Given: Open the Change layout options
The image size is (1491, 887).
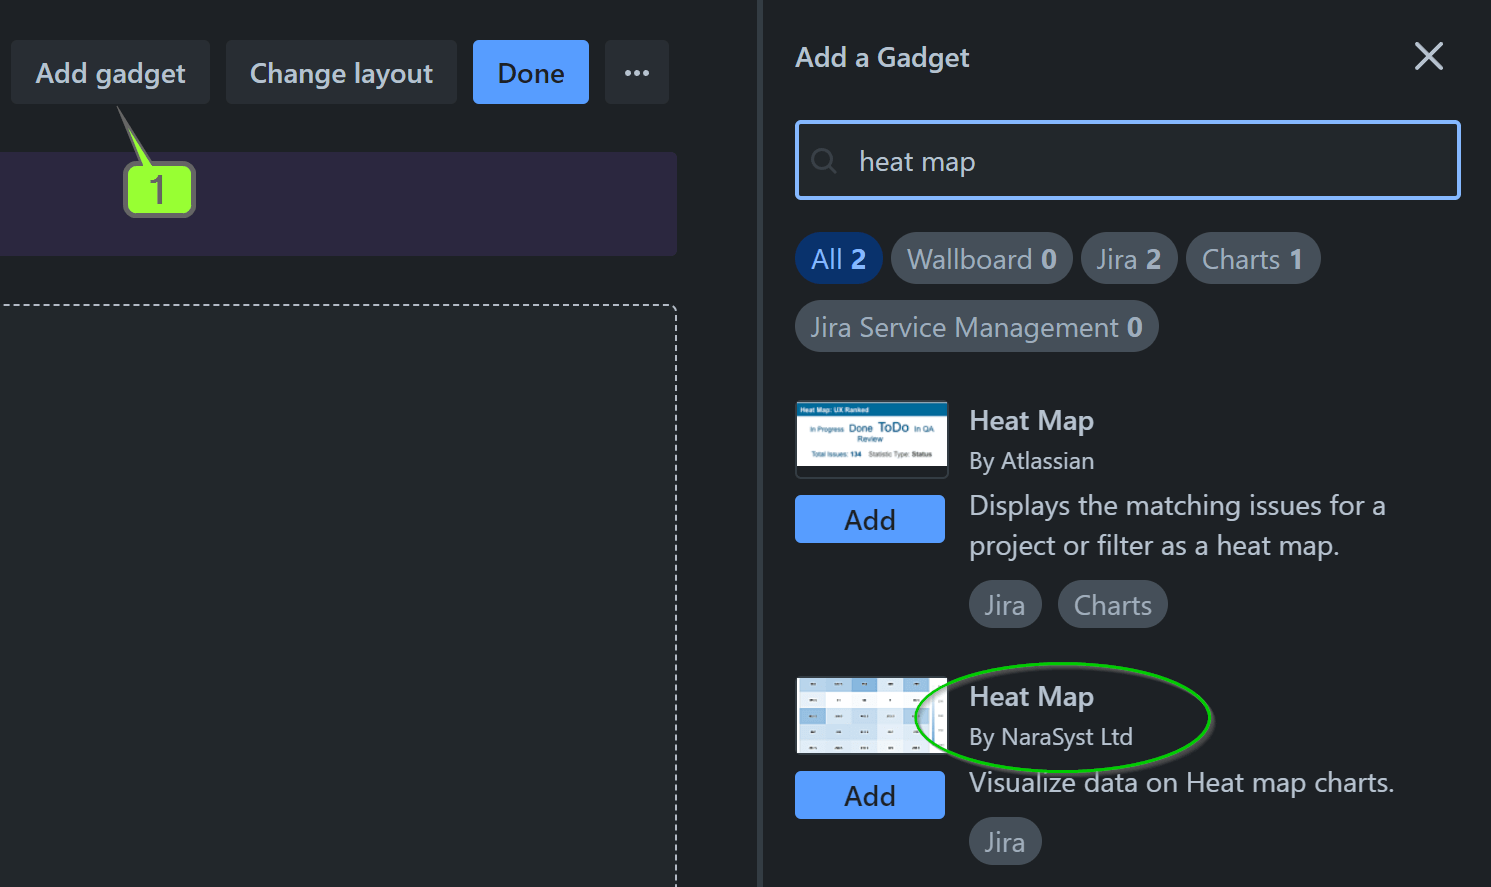Looking at the screenshot, I should pos(340,72).
